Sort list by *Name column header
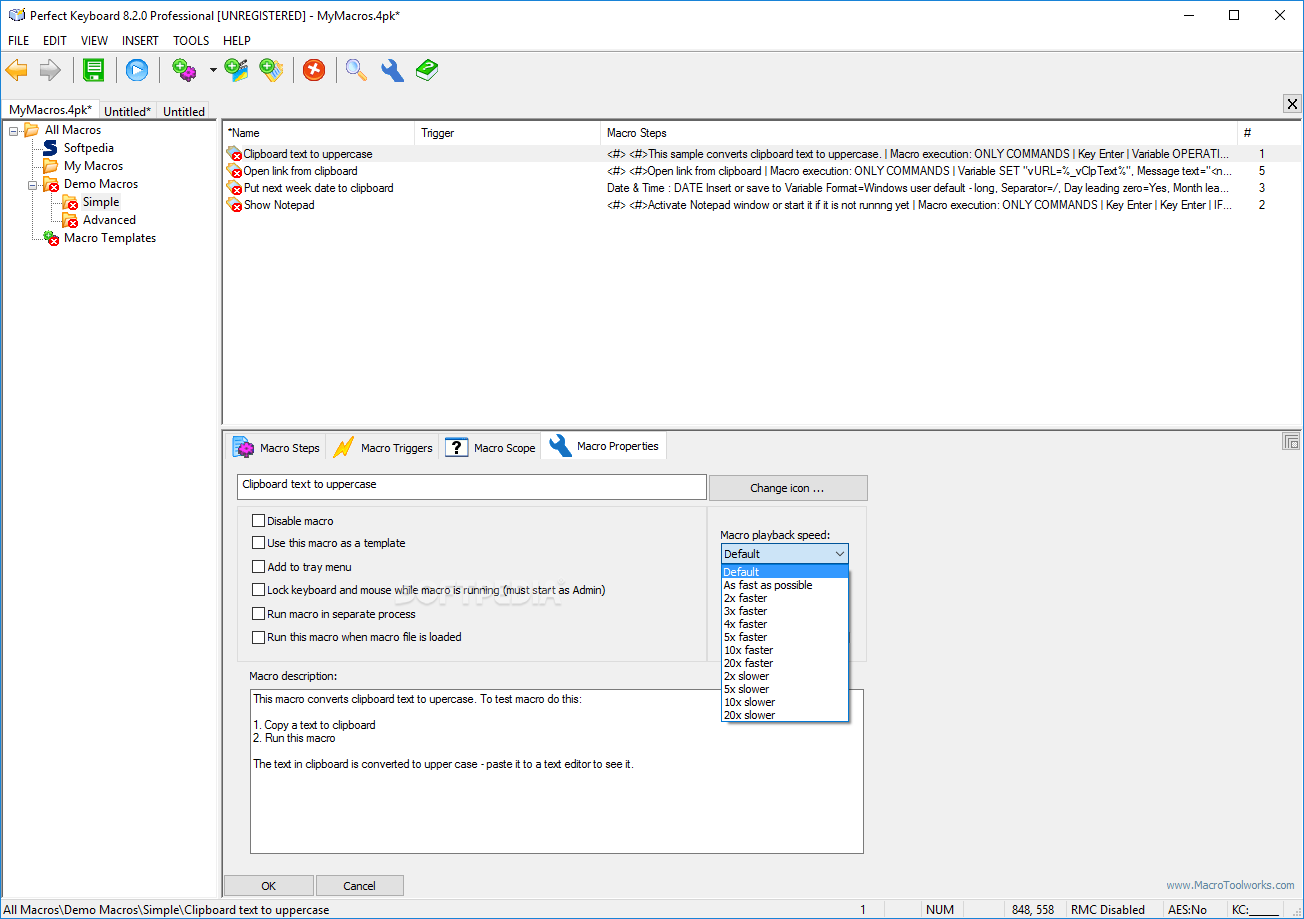This screenshot has height=919, width=1304. 318,133
